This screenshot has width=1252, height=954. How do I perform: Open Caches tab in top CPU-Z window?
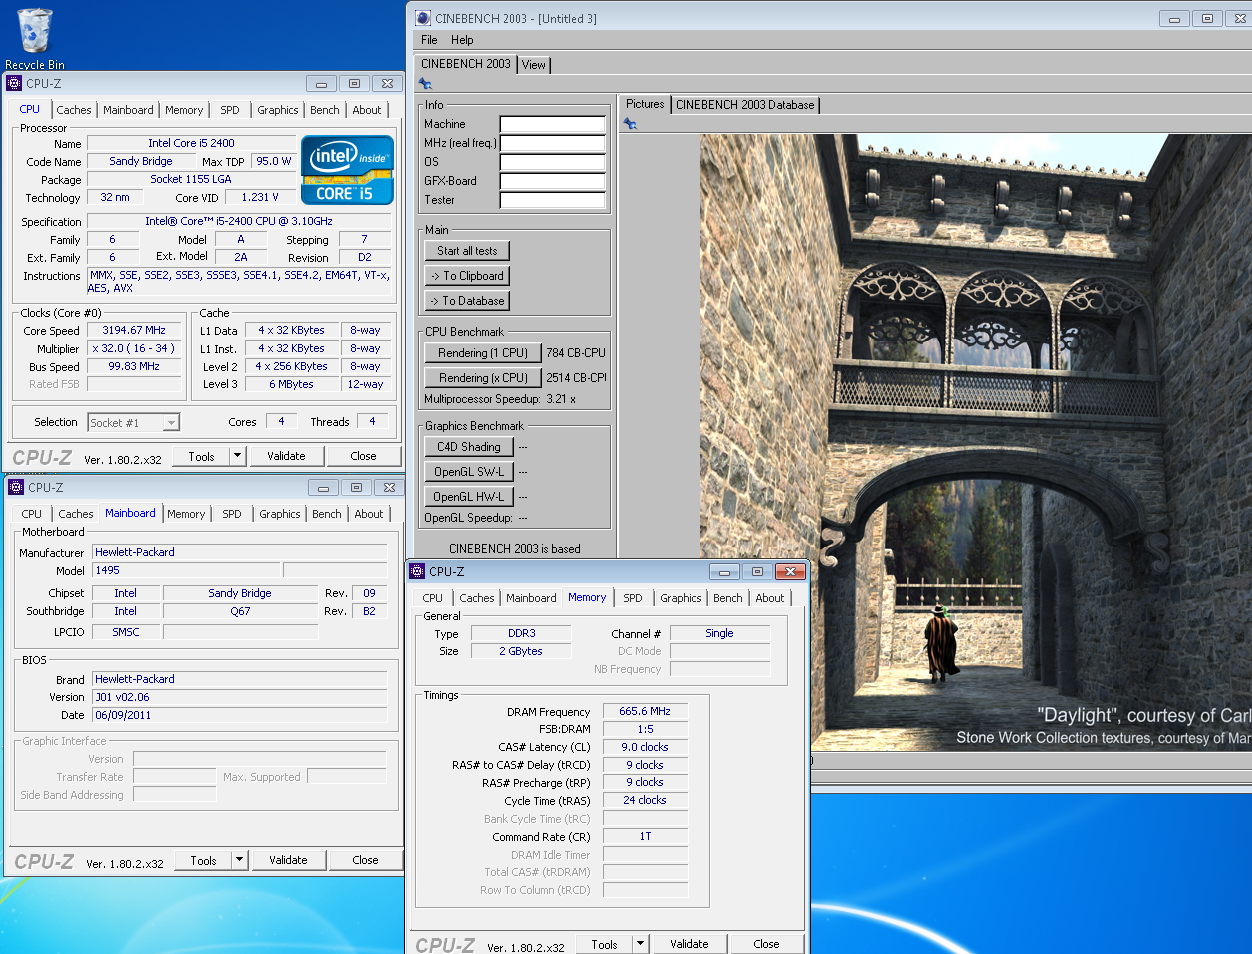click(74, 110)
